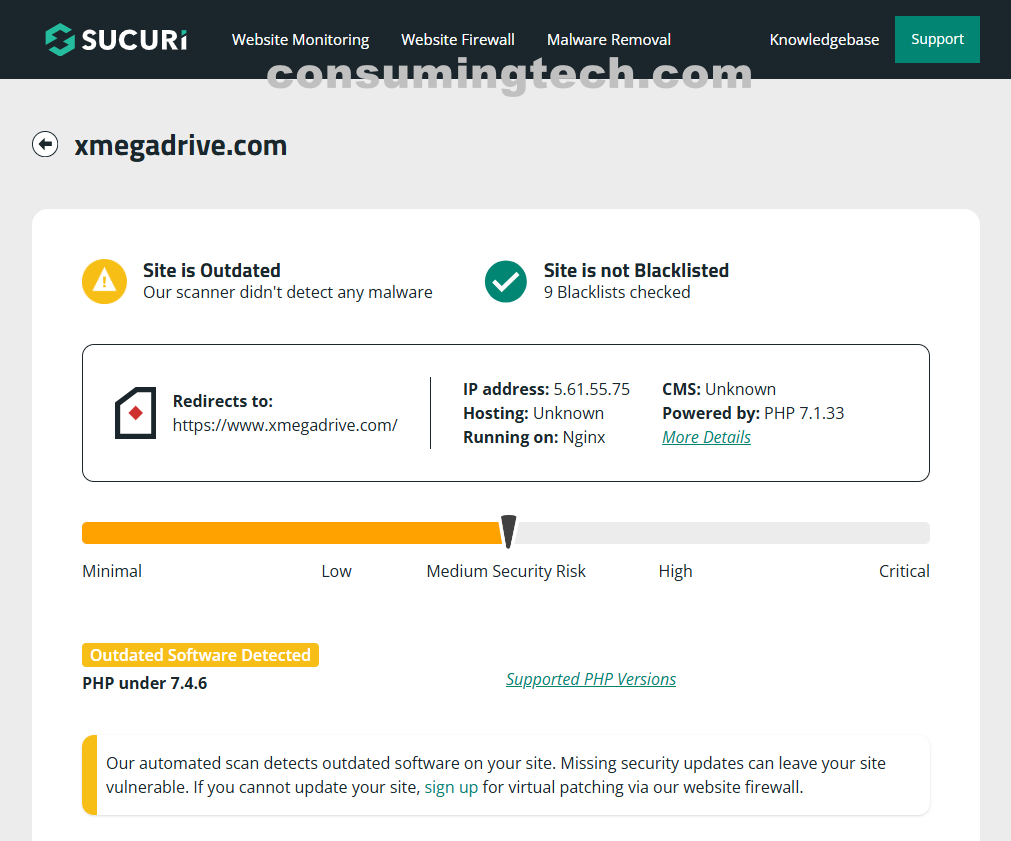This screenshot has height=841, width=1011.
Task: Click the Site is not Blacklisted heading
Action: point(636,270)
